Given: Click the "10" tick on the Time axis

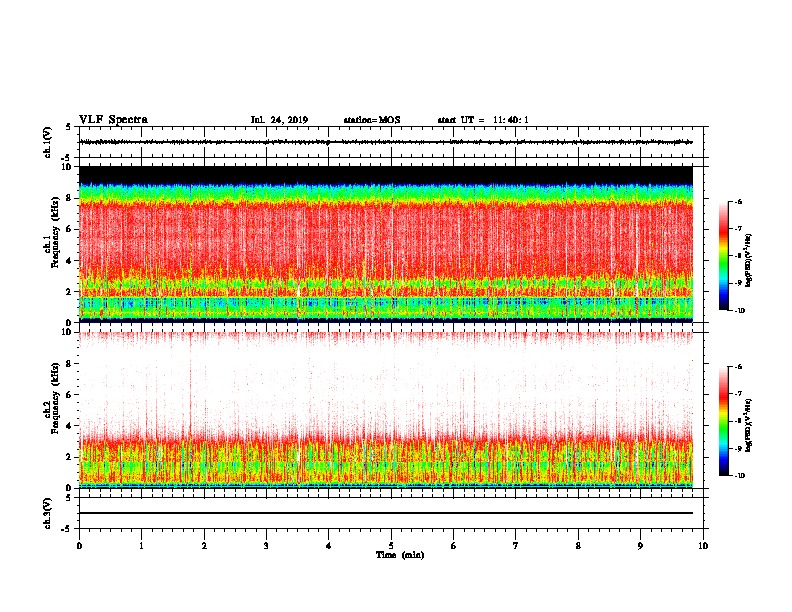Looking at the screenshot, I should tap(703, 545).
